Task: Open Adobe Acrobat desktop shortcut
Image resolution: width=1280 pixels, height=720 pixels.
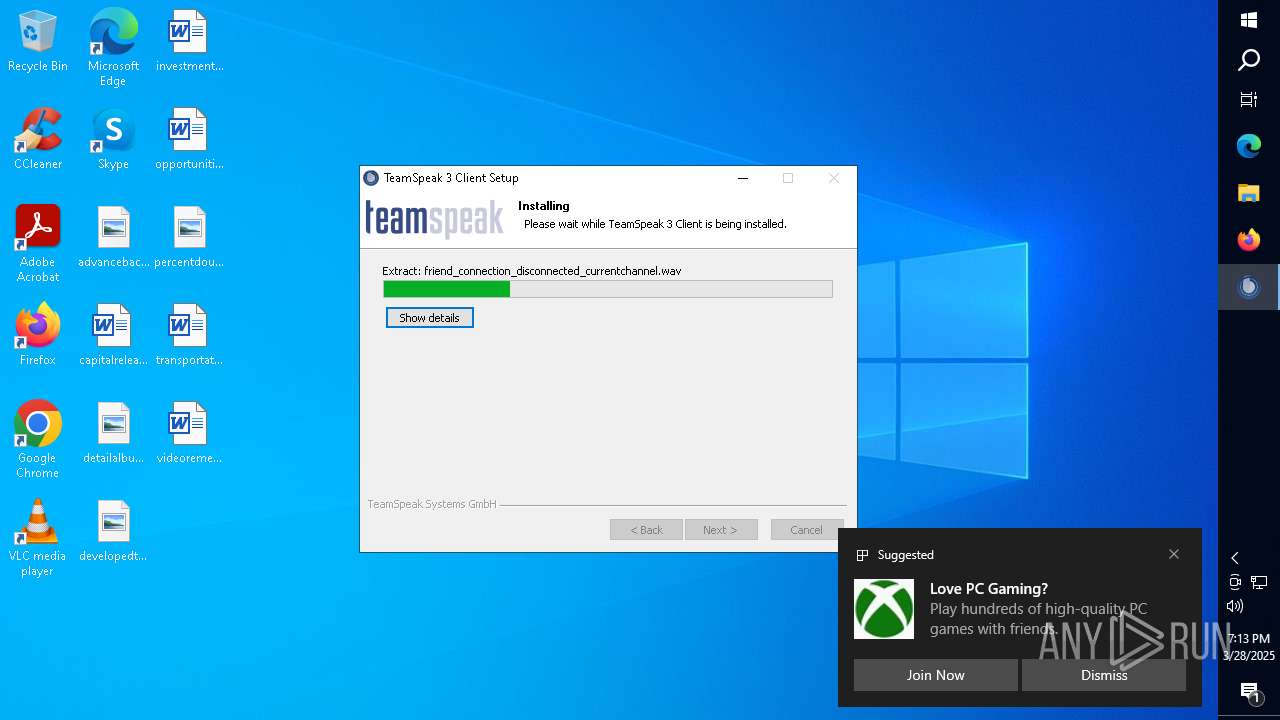Action: tap(37, 245)
